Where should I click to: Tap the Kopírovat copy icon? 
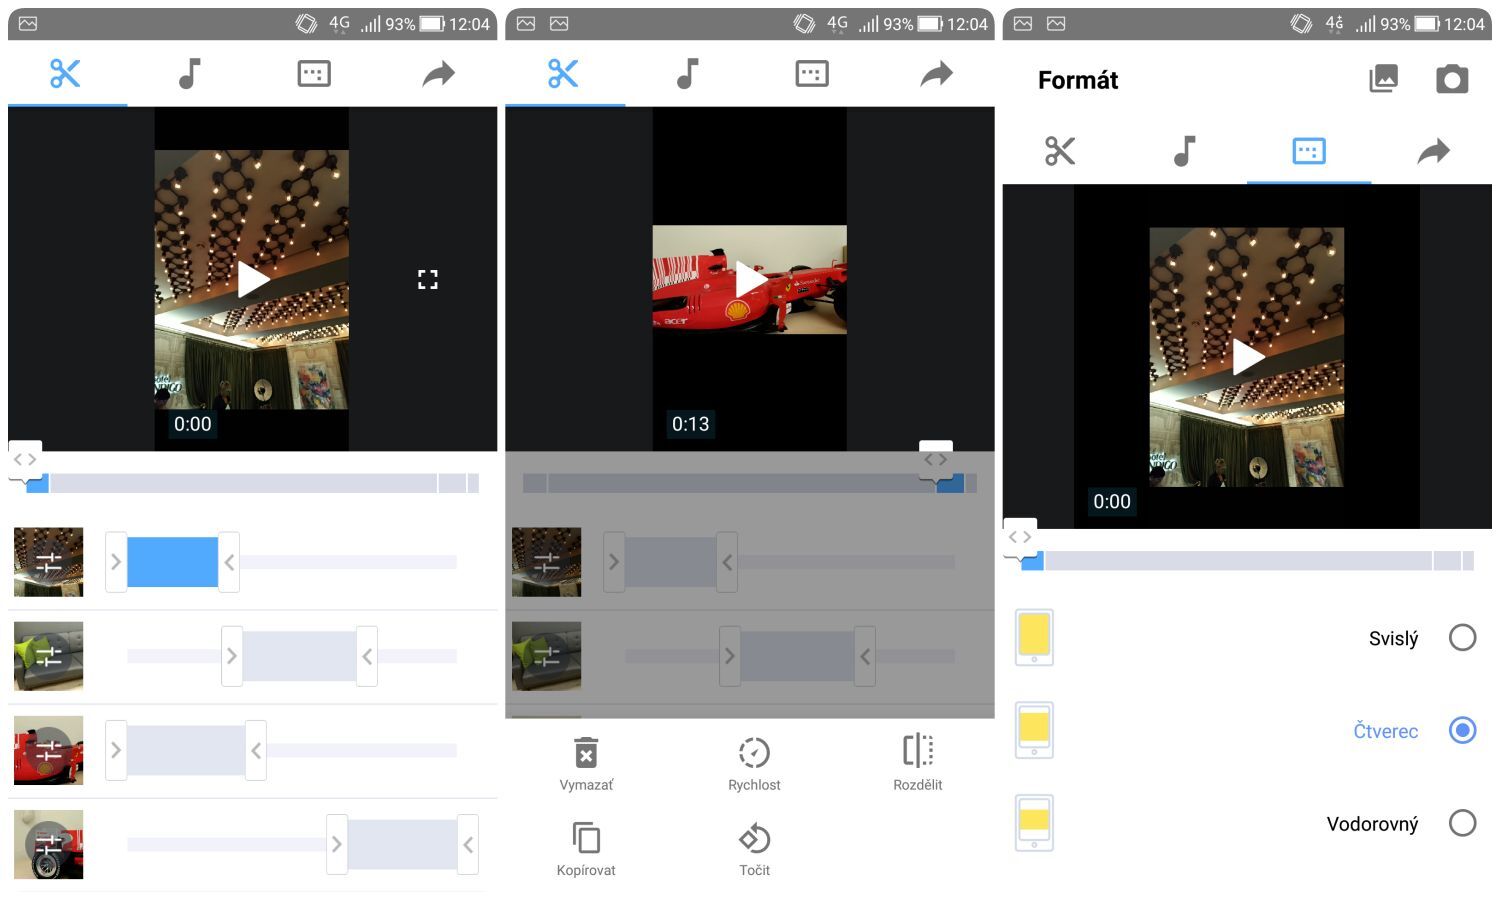tap(586, 838)
